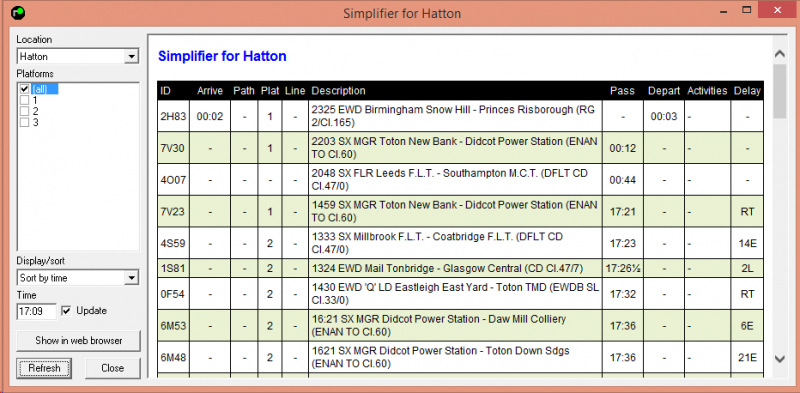Click the scrollbar up arrow
This screenshot has height=393, width=800.
click(x=779, y=54)
